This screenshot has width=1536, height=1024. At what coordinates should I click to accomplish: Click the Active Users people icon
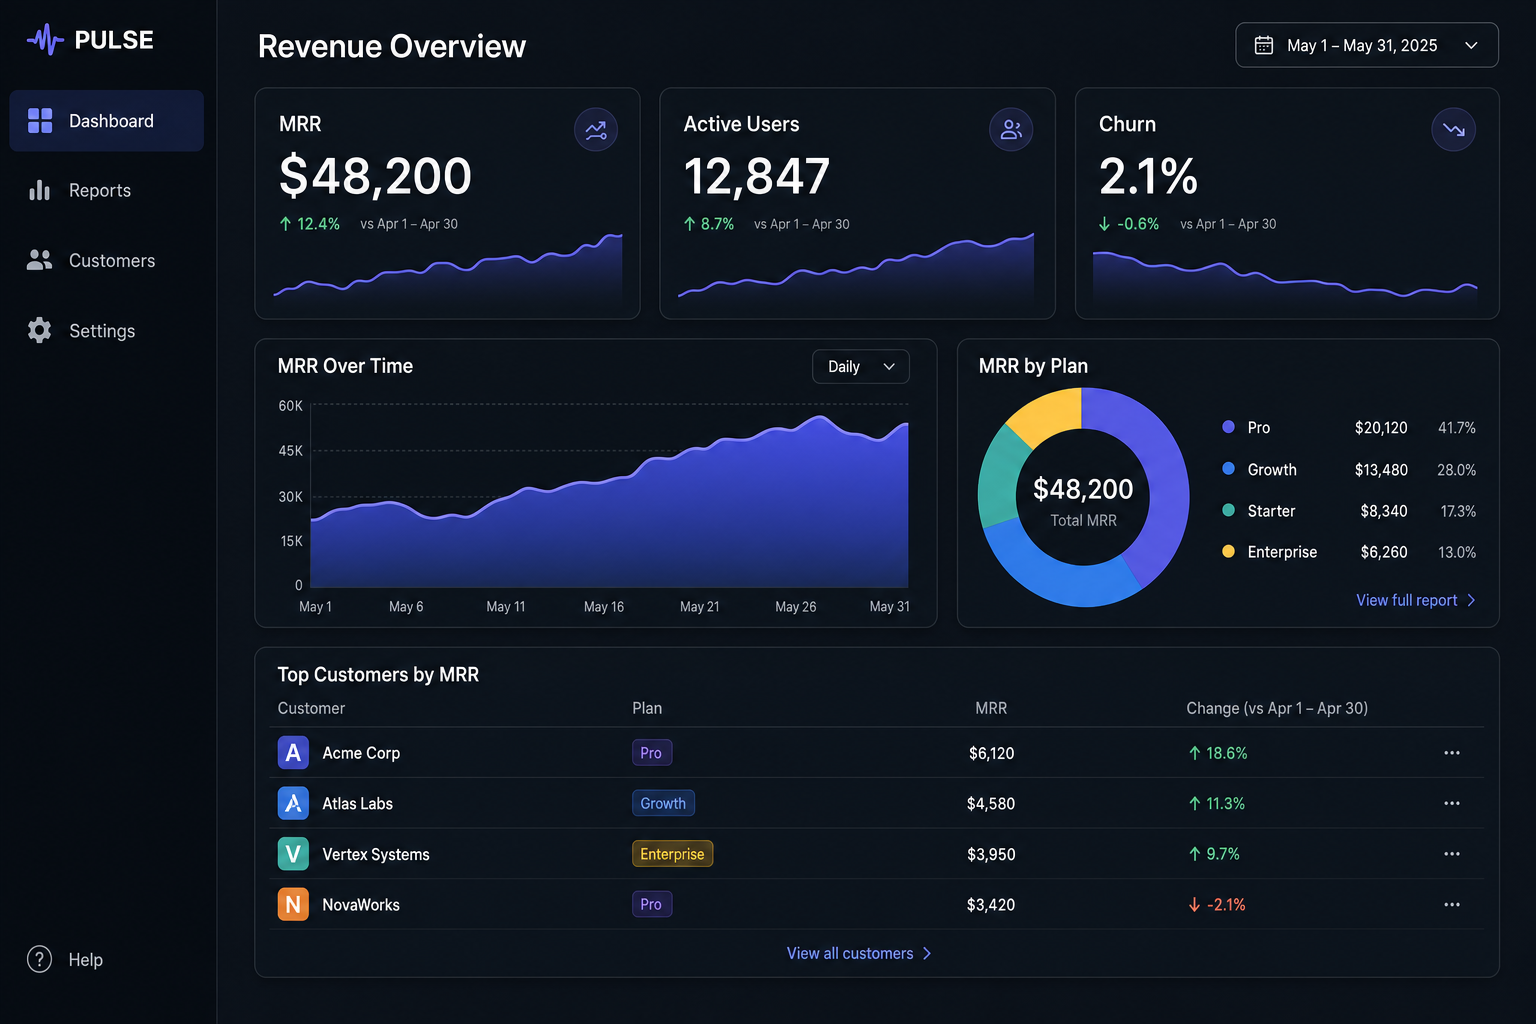[x=1011, y=130]
